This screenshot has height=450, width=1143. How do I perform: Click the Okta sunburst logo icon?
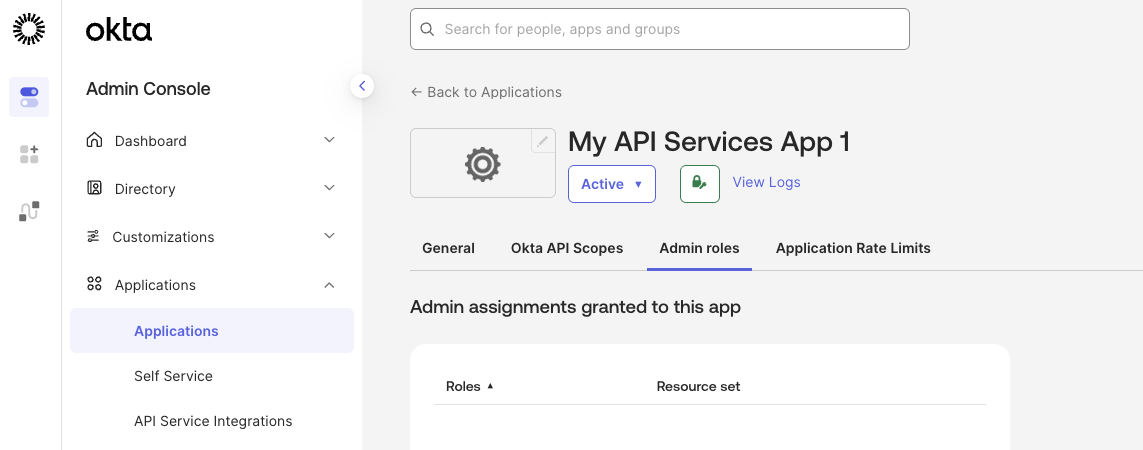29,29
